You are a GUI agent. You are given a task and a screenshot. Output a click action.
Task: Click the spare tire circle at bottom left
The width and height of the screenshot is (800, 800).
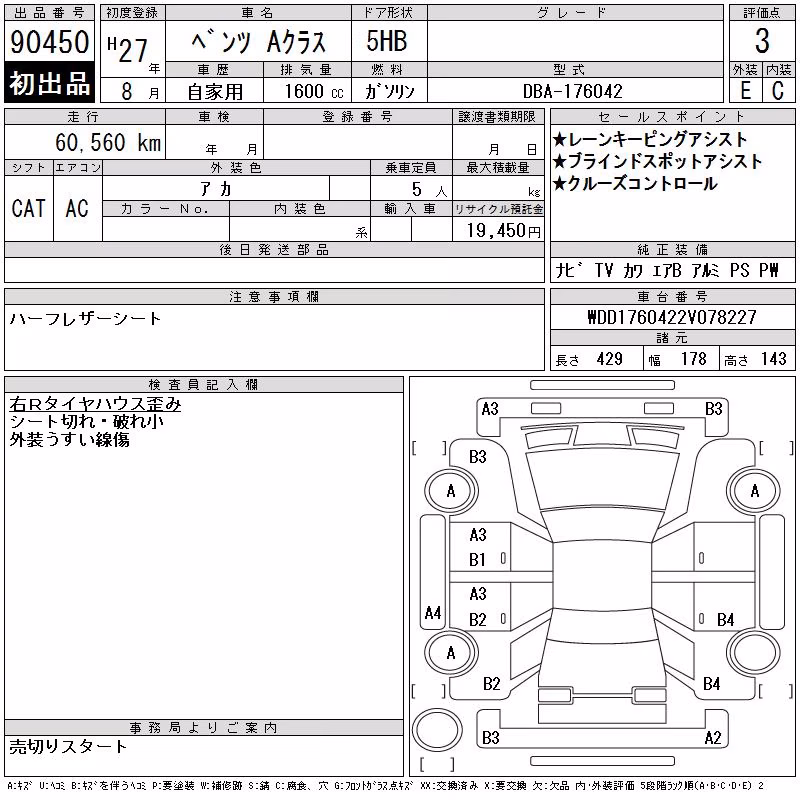pyautogui.click(x=437, y=730)
